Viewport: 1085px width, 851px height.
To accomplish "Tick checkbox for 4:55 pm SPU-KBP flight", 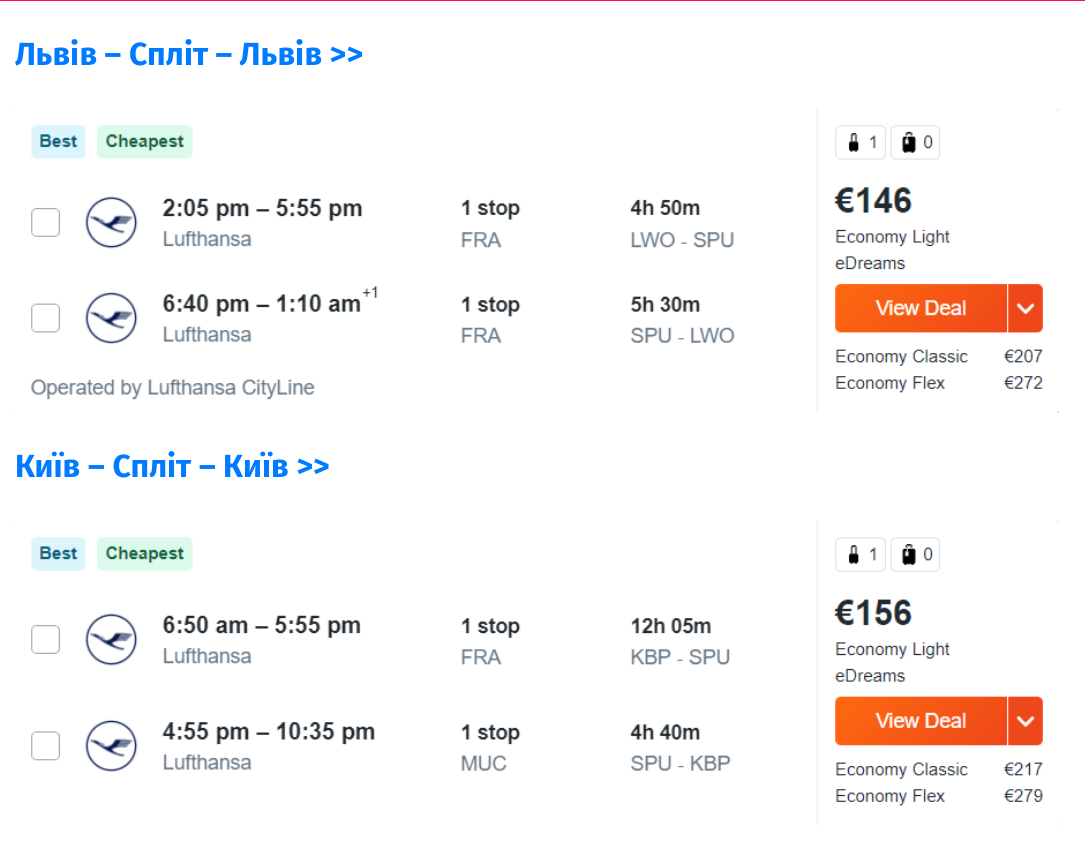I will pos(46,746).
